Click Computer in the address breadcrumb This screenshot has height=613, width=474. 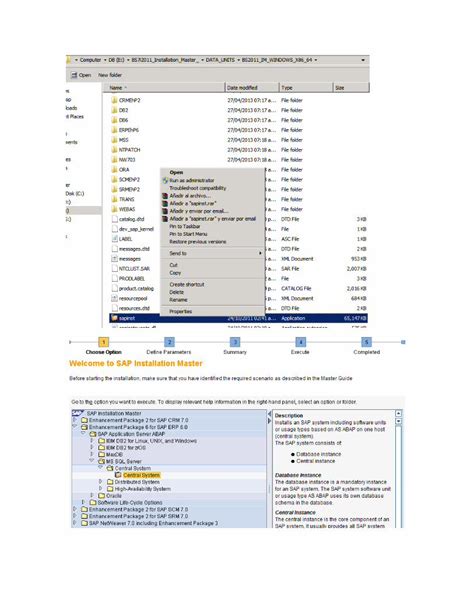click(90, 60)
